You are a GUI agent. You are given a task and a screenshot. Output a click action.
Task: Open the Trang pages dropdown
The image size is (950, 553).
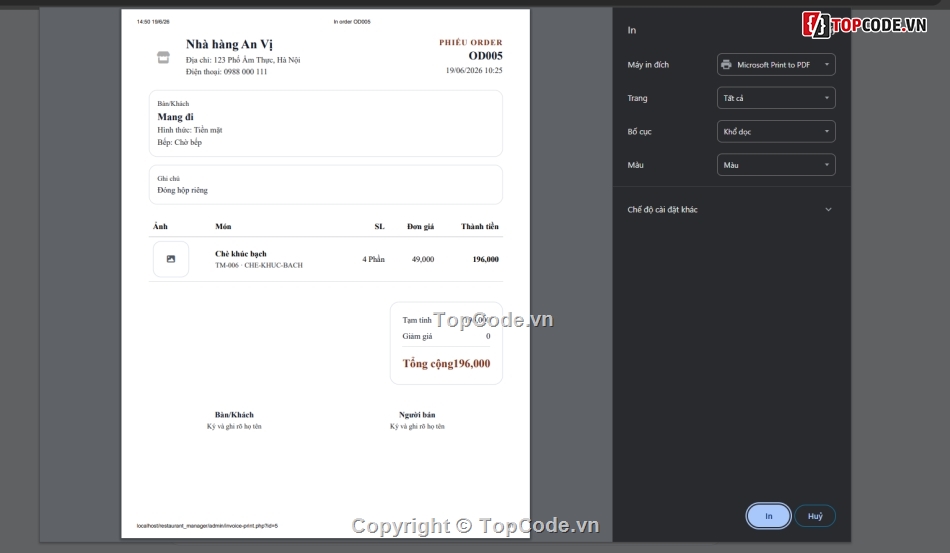776,98
